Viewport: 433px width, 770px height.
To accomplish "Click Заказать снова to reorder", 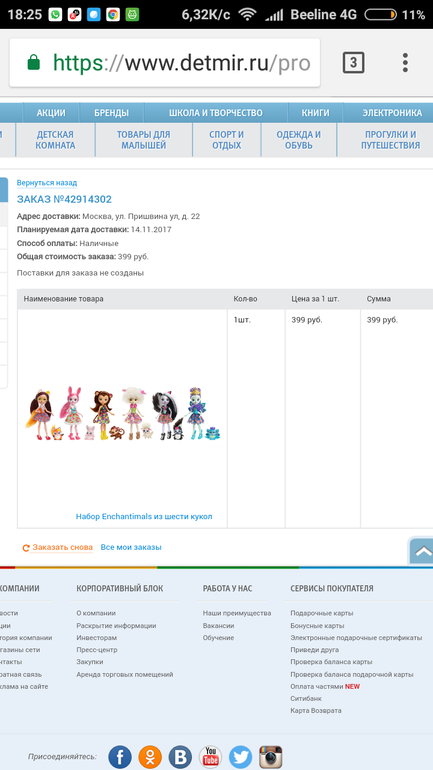I will (x=58, y=548).
